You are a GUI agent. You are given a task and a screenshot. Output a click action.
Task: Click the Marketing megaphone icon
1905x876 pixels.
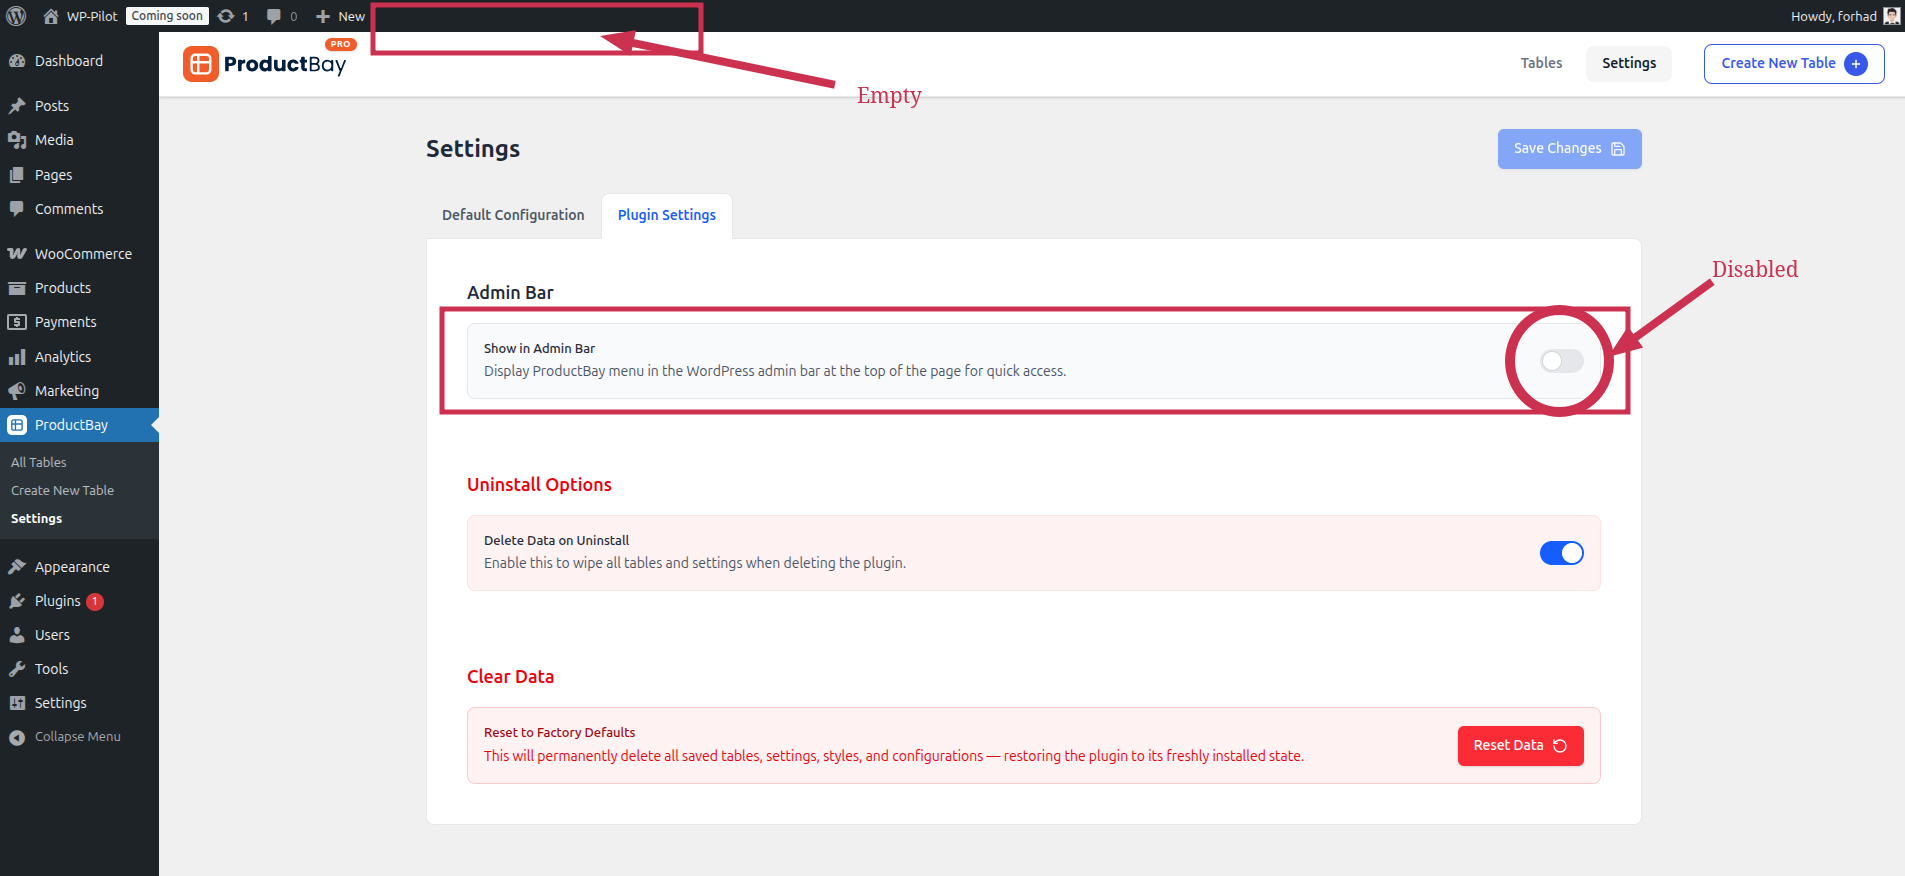click(17, 391)
